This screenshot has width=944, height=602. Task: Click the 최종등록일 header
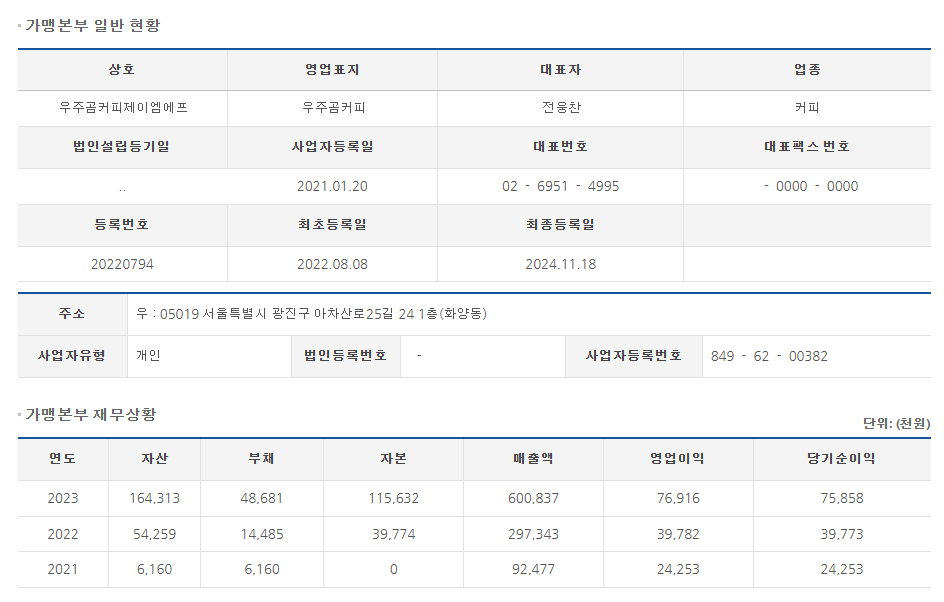pyautogui.click(x=560, y=225)
